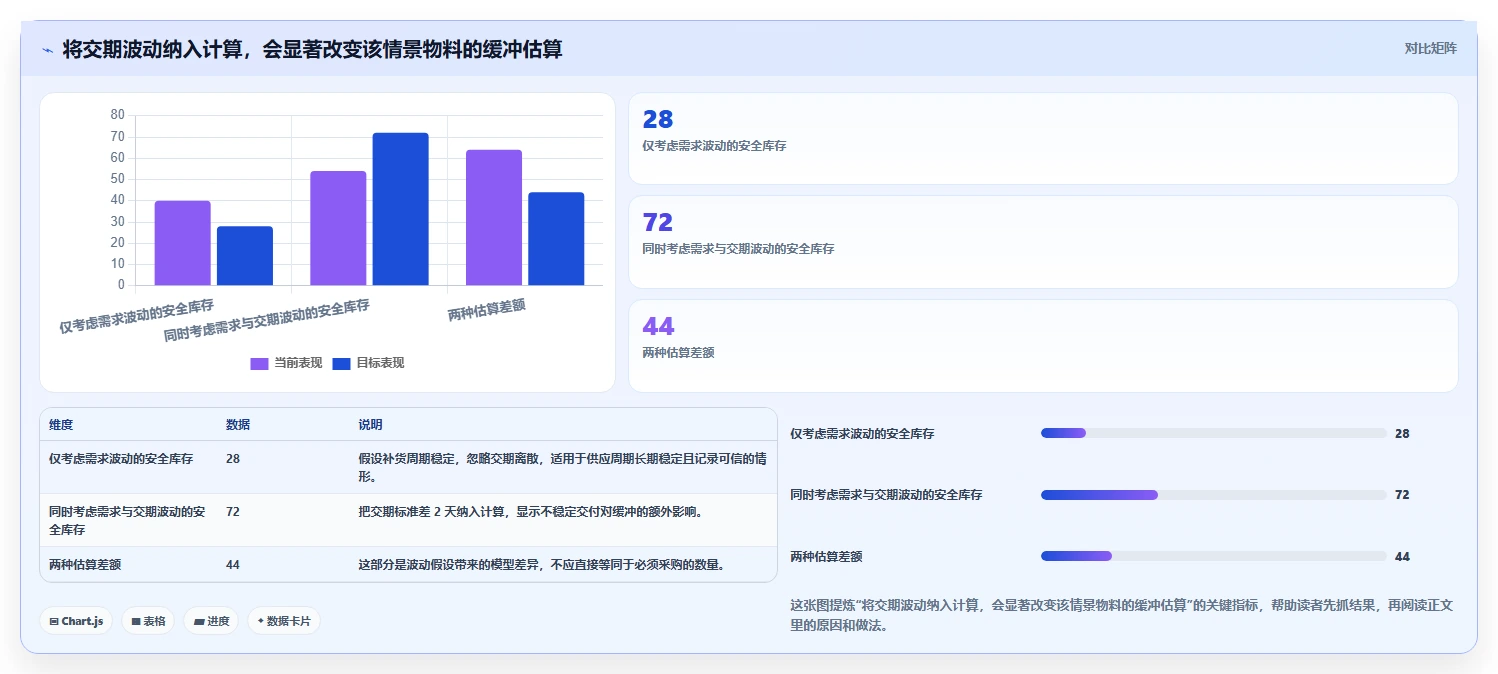Click the blue bar for 两种估算差额

556,239
